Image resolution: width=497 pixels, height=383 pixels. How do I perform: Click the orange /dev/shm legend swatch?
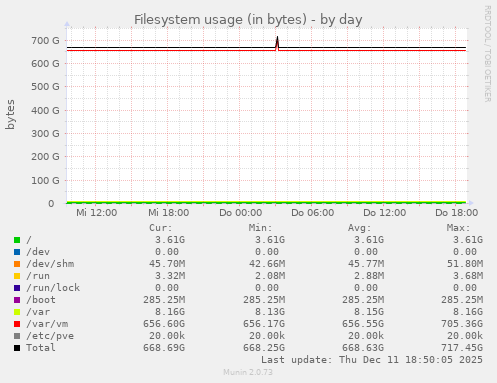(x=17, y=264)
